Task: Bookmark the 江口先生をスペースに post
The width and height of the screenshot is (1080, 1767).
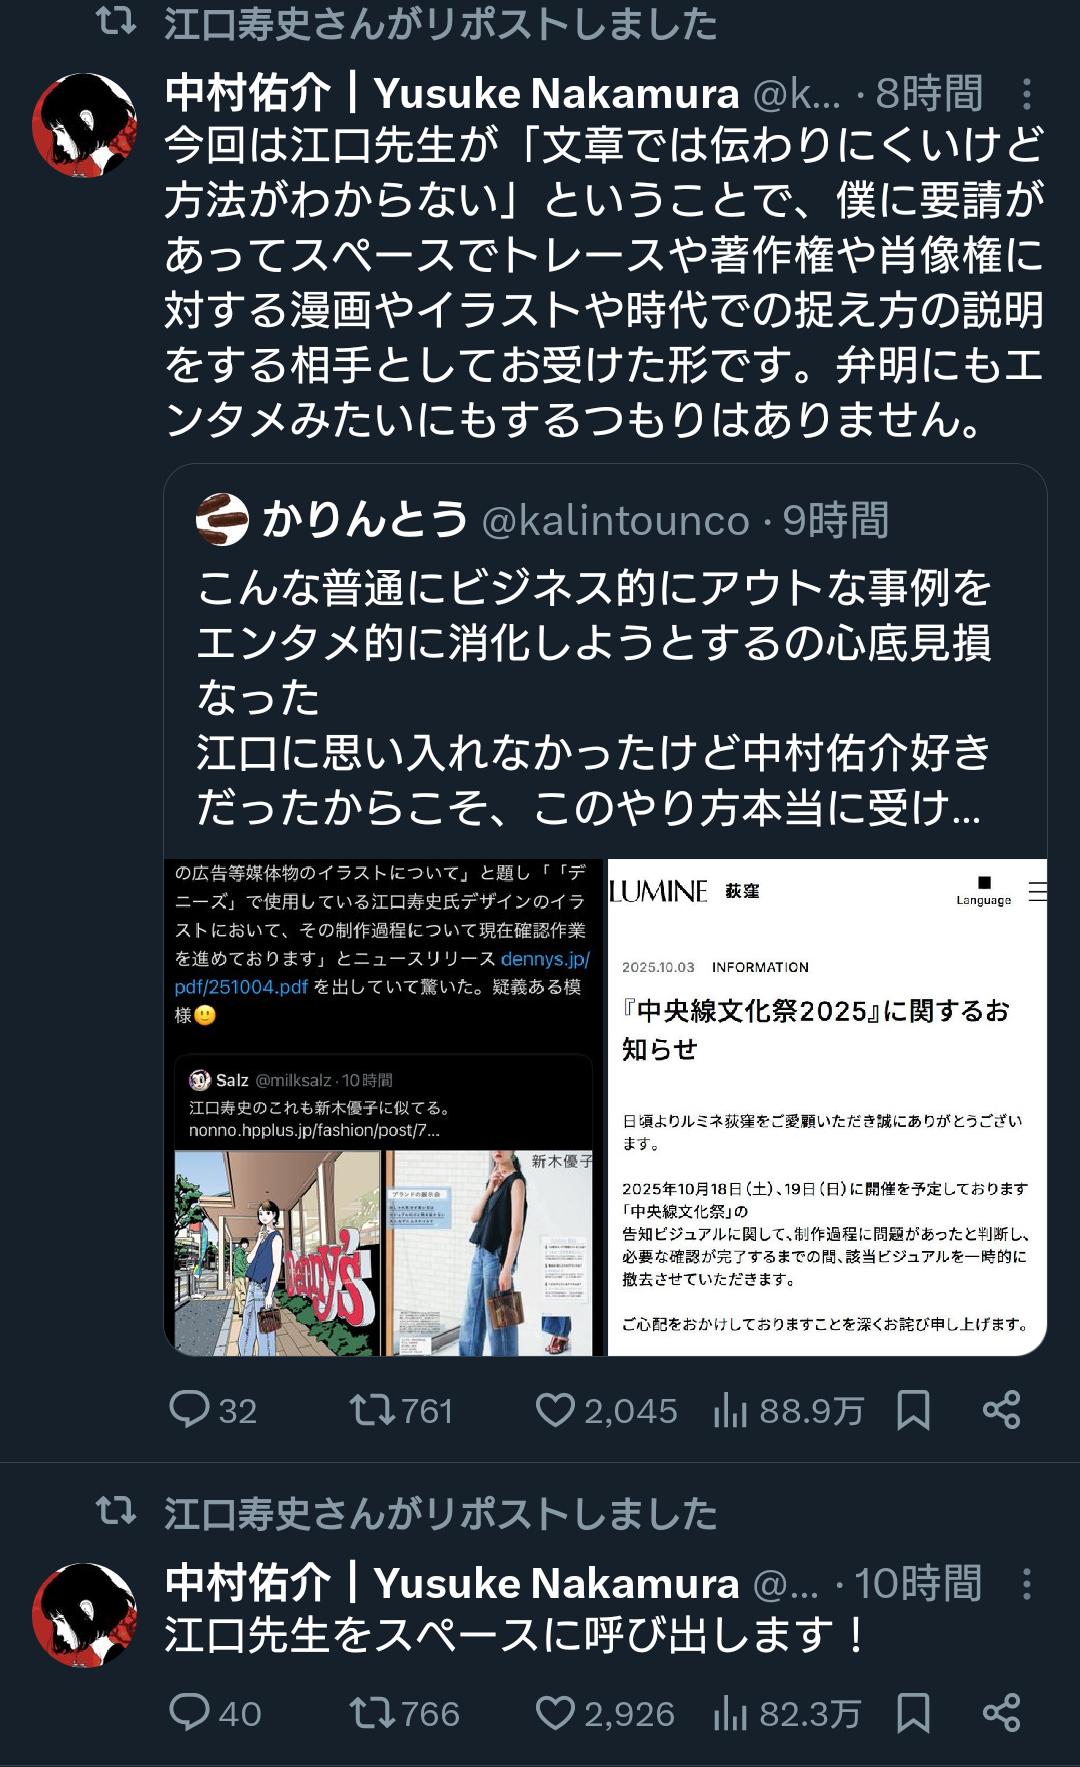Action: 913,1714
